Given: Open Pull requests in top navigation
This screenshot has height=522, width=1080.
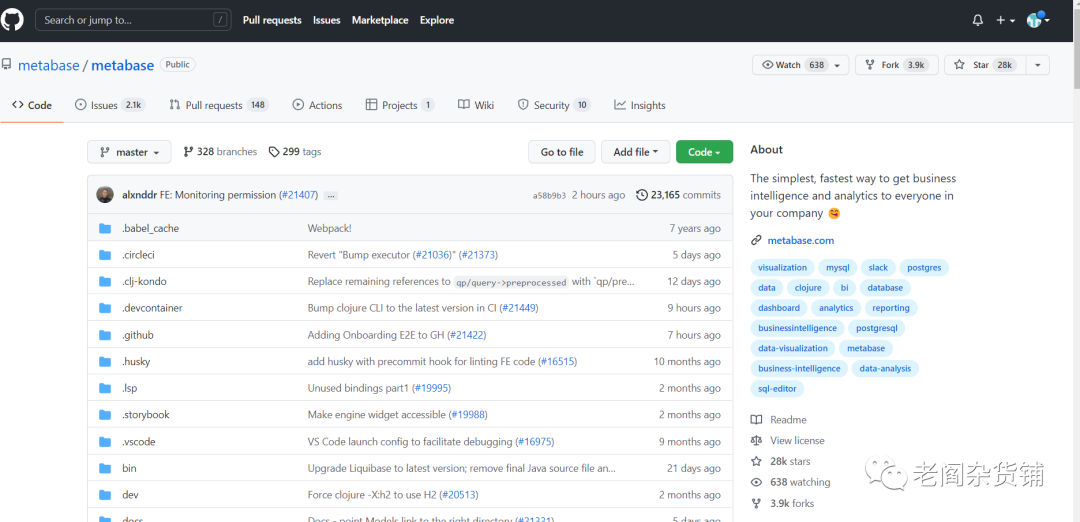Looking at the screenshot, I should click(272, 20).
